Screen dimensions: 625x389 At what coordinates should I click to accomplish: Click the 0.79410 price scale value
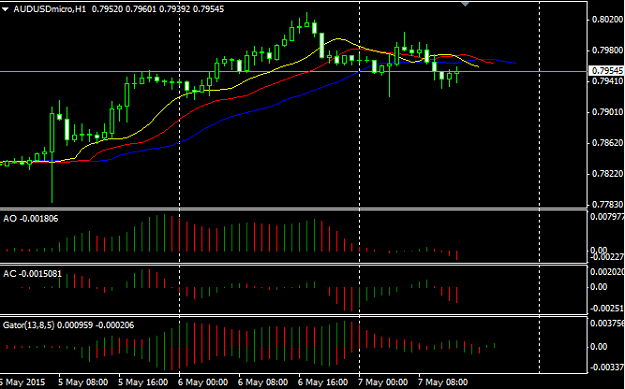click(x=608, y=81)
